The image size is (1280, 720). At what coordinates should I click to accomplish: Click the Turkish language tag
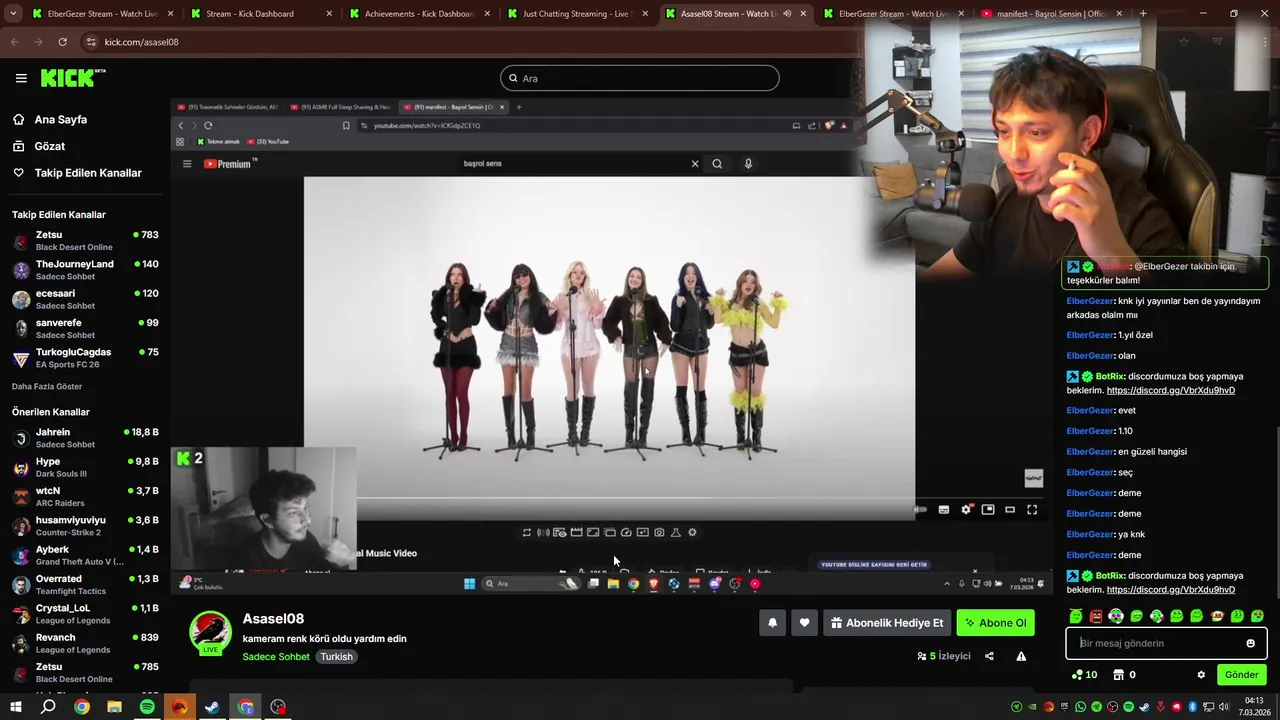tap(336, 657)
